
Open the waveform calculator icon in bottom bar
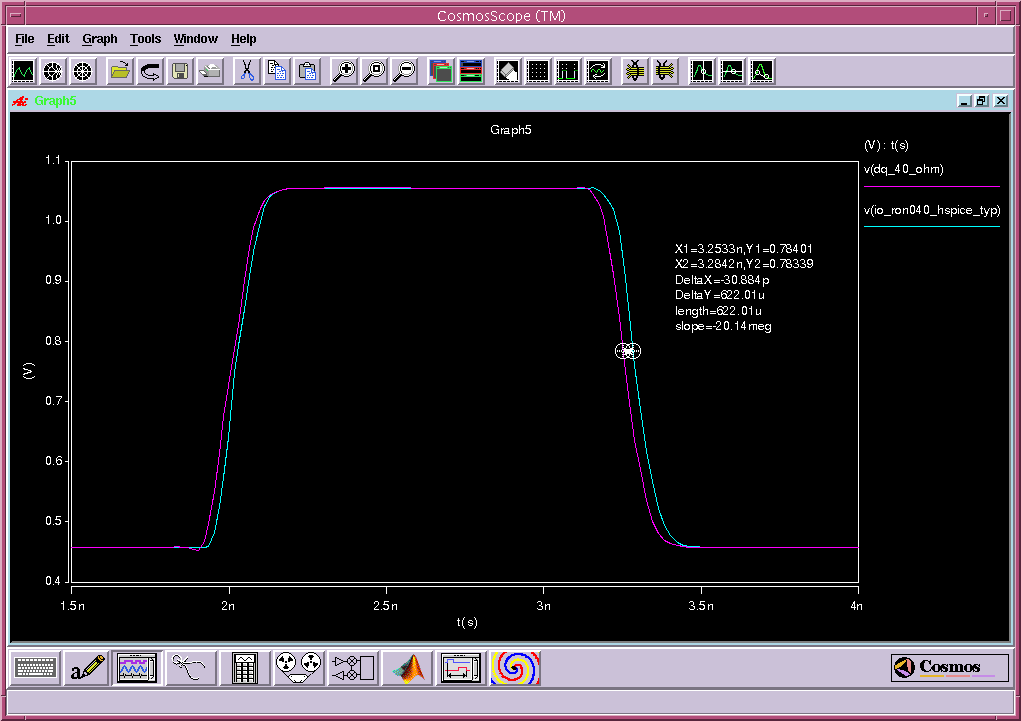point(244,668)
